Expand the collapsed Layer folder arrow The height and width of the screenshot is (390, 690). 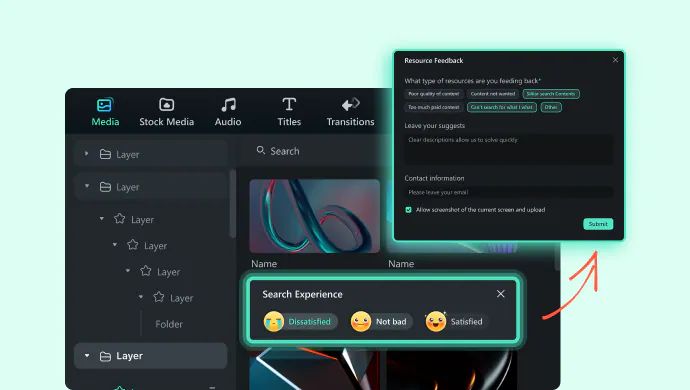coord(87,154)
